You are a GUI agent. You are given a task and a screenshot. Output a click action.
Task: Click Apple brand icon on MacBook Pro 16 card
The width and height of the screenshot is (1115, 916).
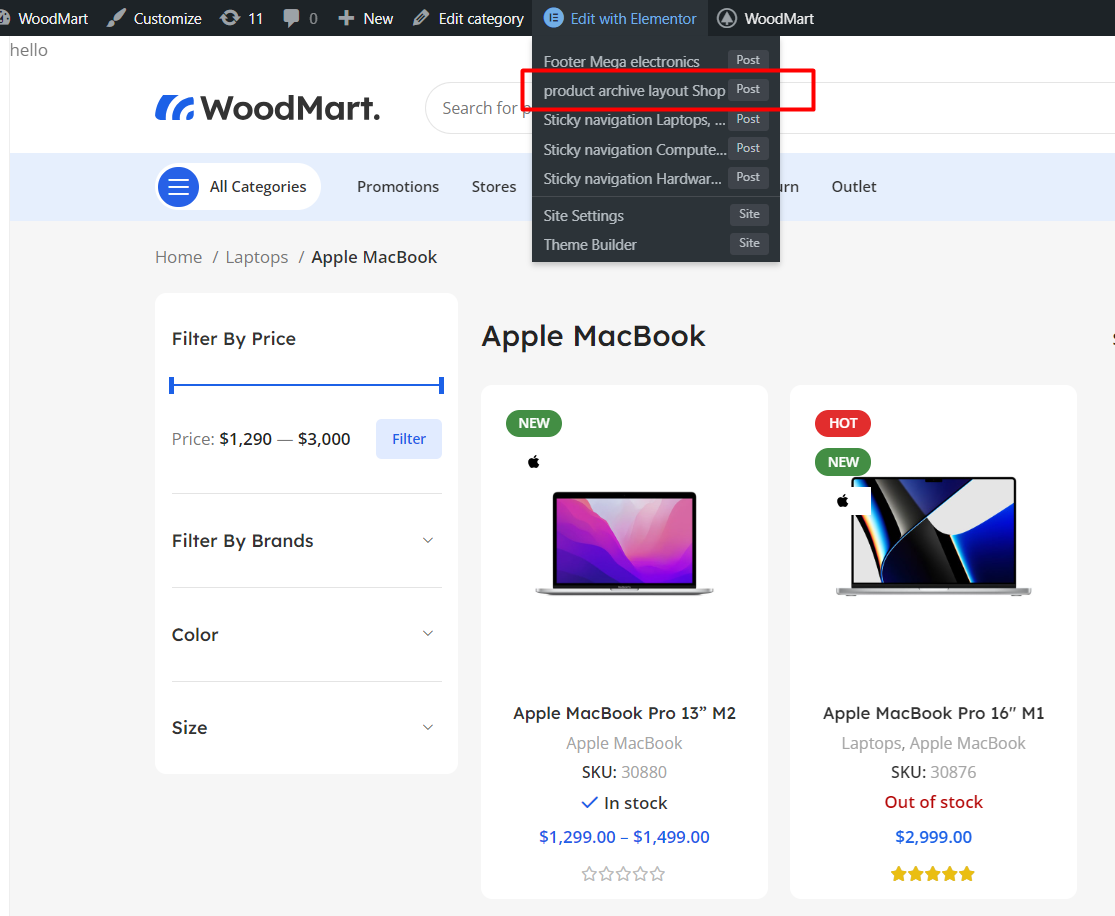point(843,501)
